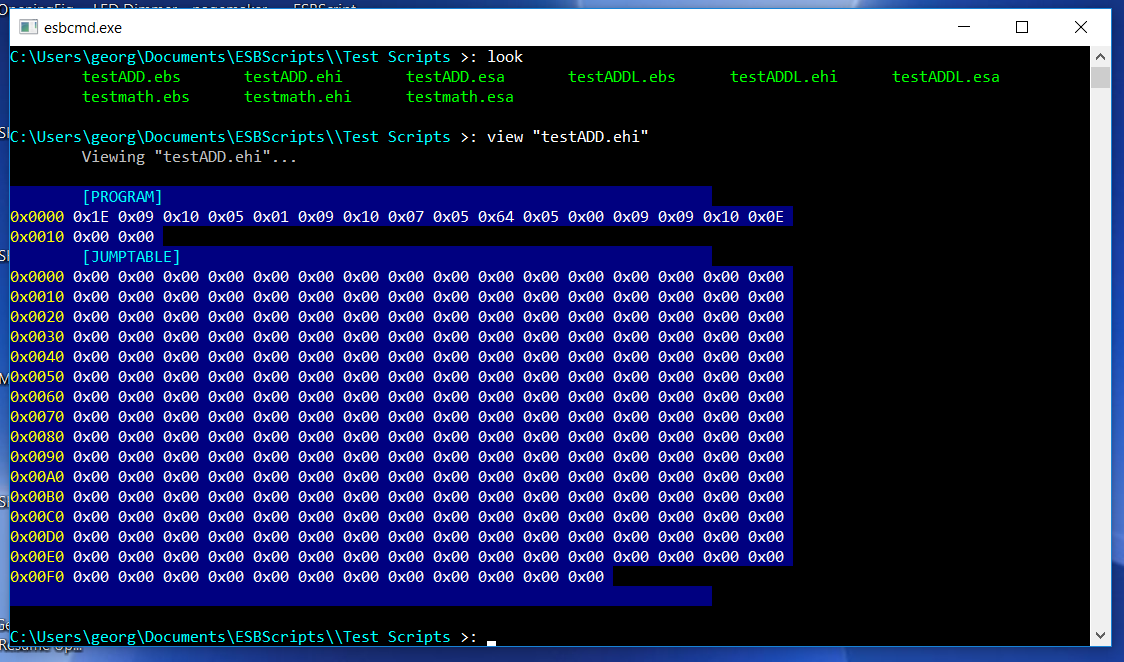
Task: Click the testADD.ebs file name
Action: [131, 77]
